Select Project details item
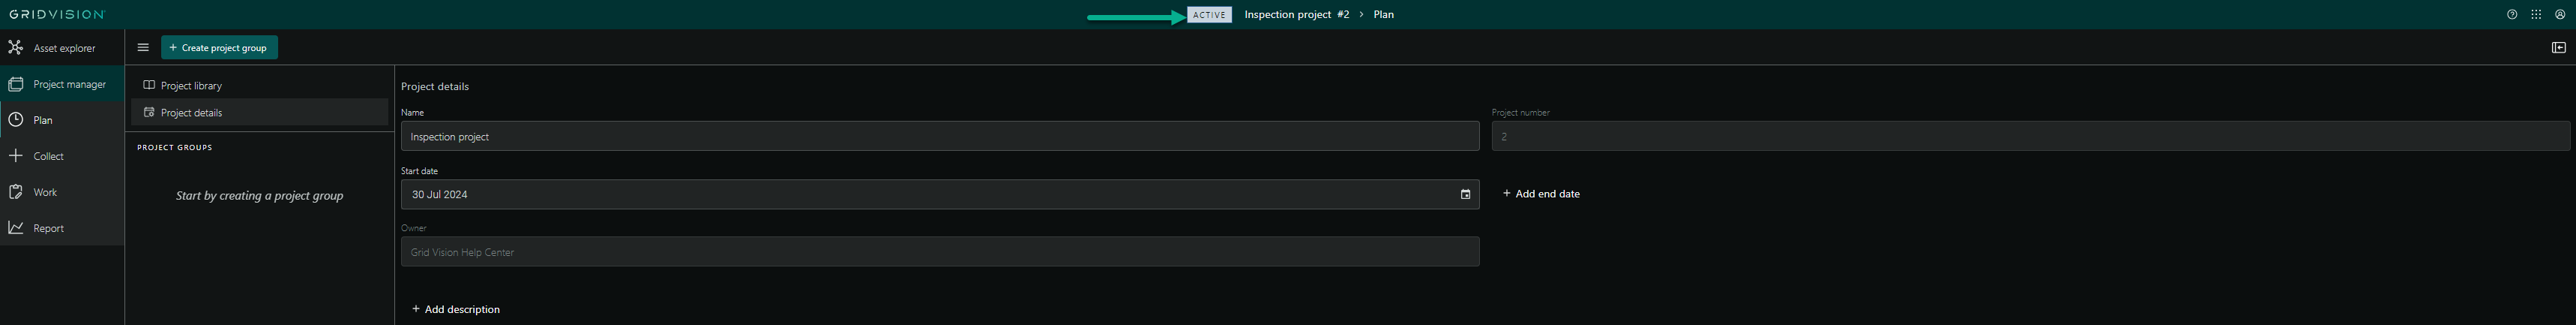Image resolution: width=2576 pixels, height=325 pixels. point(191,113)
